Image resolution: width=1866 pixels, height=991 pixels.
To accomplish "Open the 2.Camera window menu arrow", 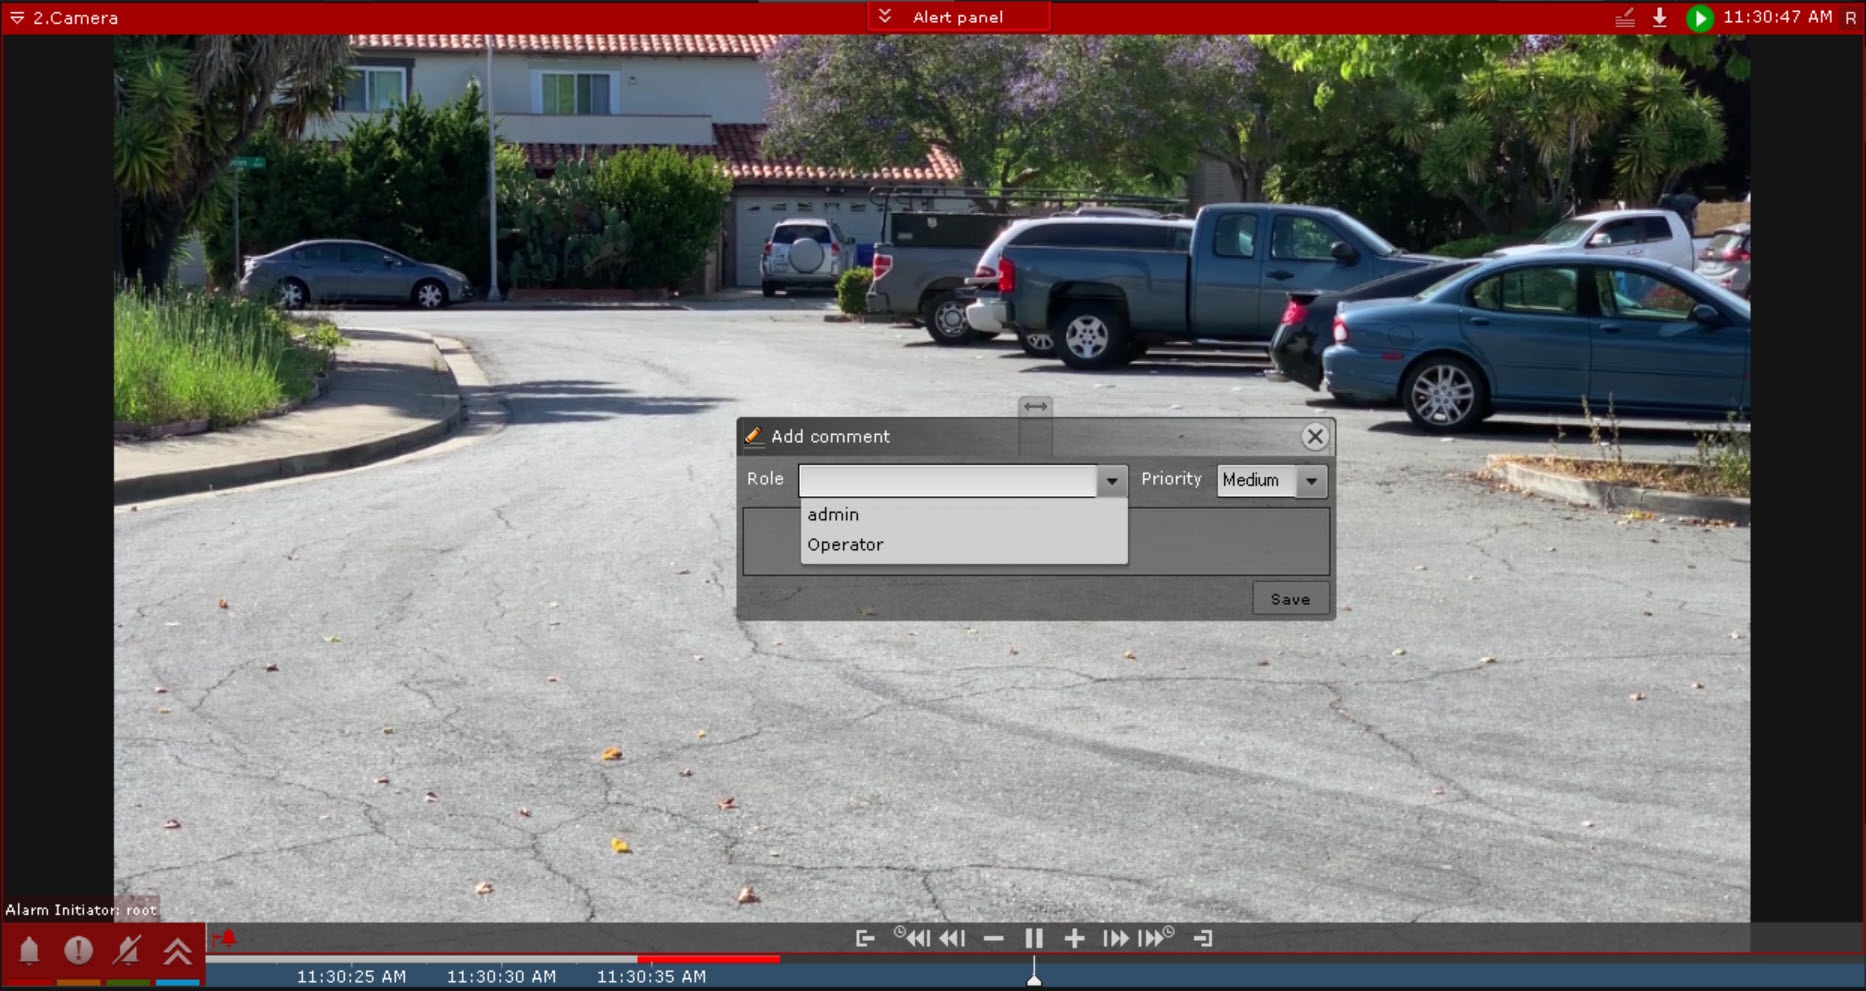I will tap(17, 18).
